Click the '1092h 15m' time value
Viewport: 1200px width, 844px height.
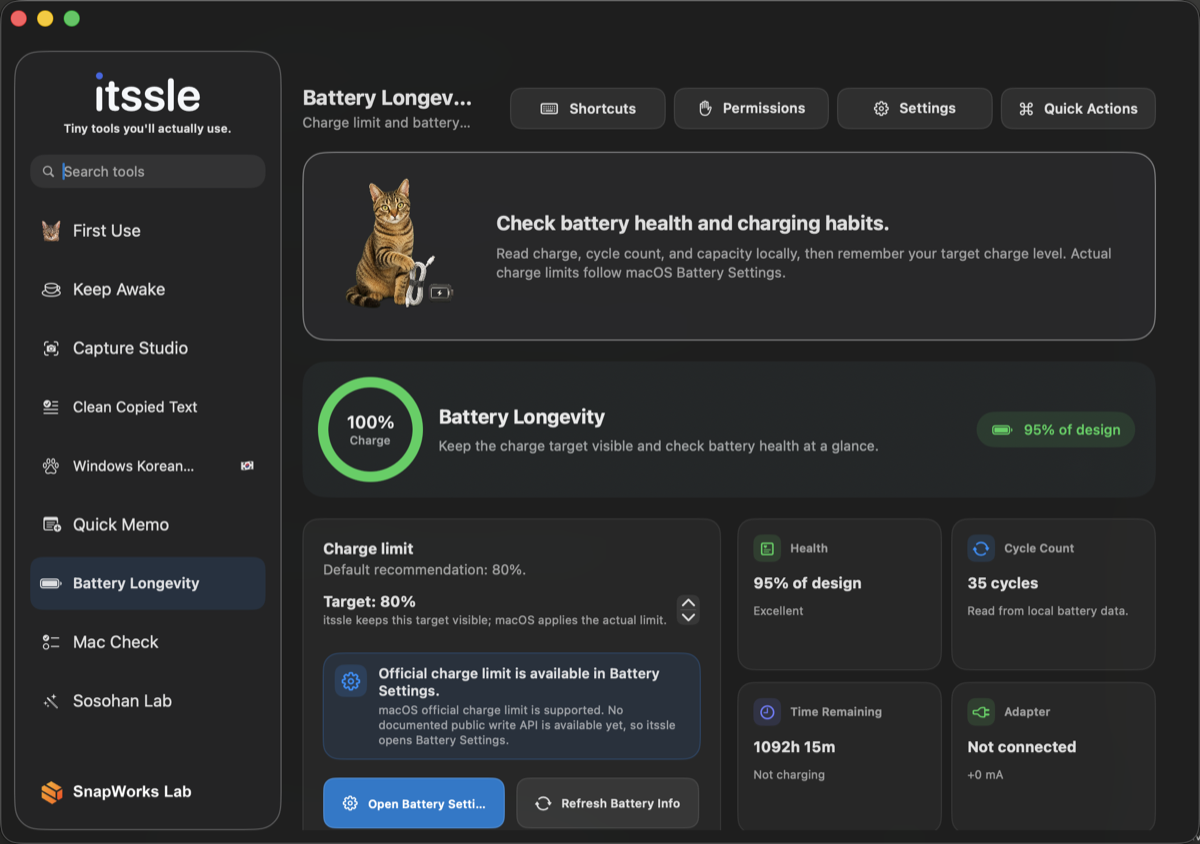coord(794,747)
